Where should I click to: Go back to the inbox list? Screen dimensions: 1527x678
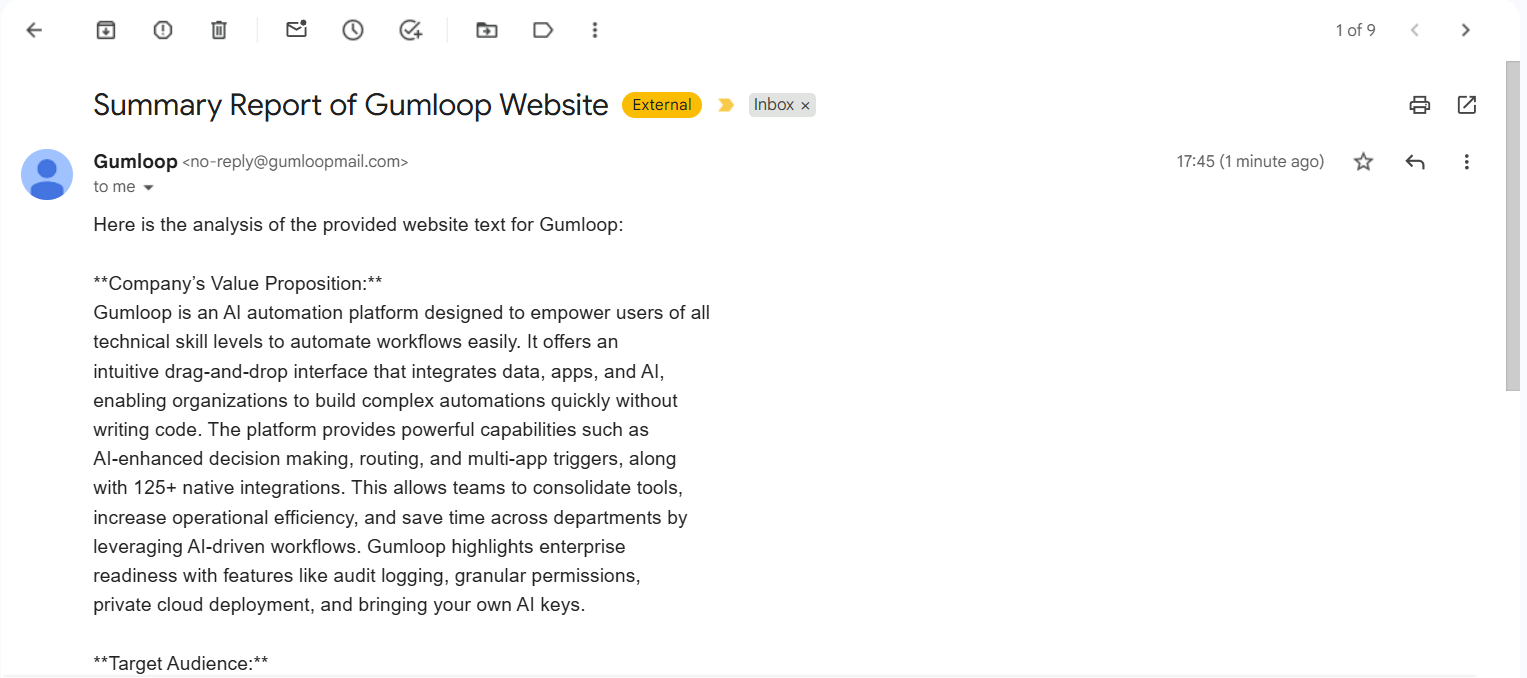coord(34,30)
